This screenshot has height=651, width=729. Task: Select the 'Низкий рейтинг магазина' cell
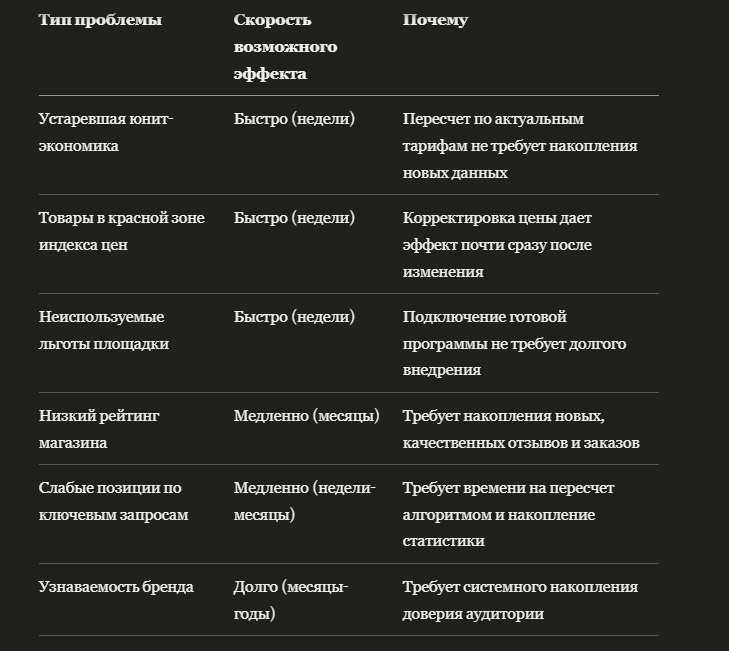[99, 429]
